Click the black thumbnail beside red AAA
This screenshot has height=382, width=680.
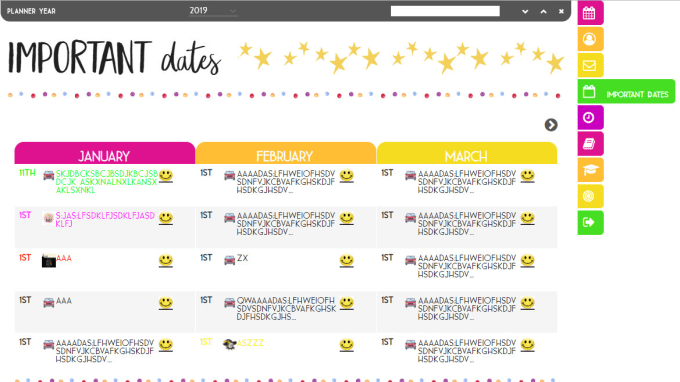pyautogui.click(x=49, y=261)
